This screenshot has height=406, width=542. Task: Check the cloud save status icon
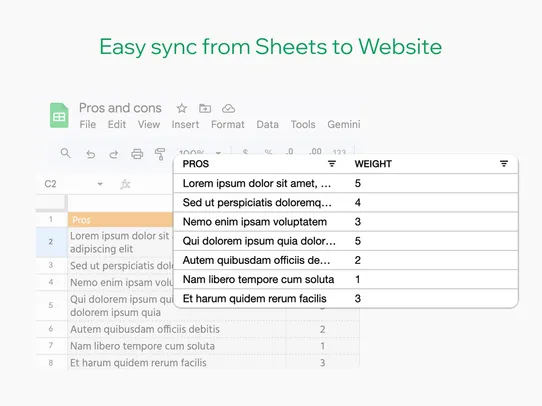click(228, 108)
